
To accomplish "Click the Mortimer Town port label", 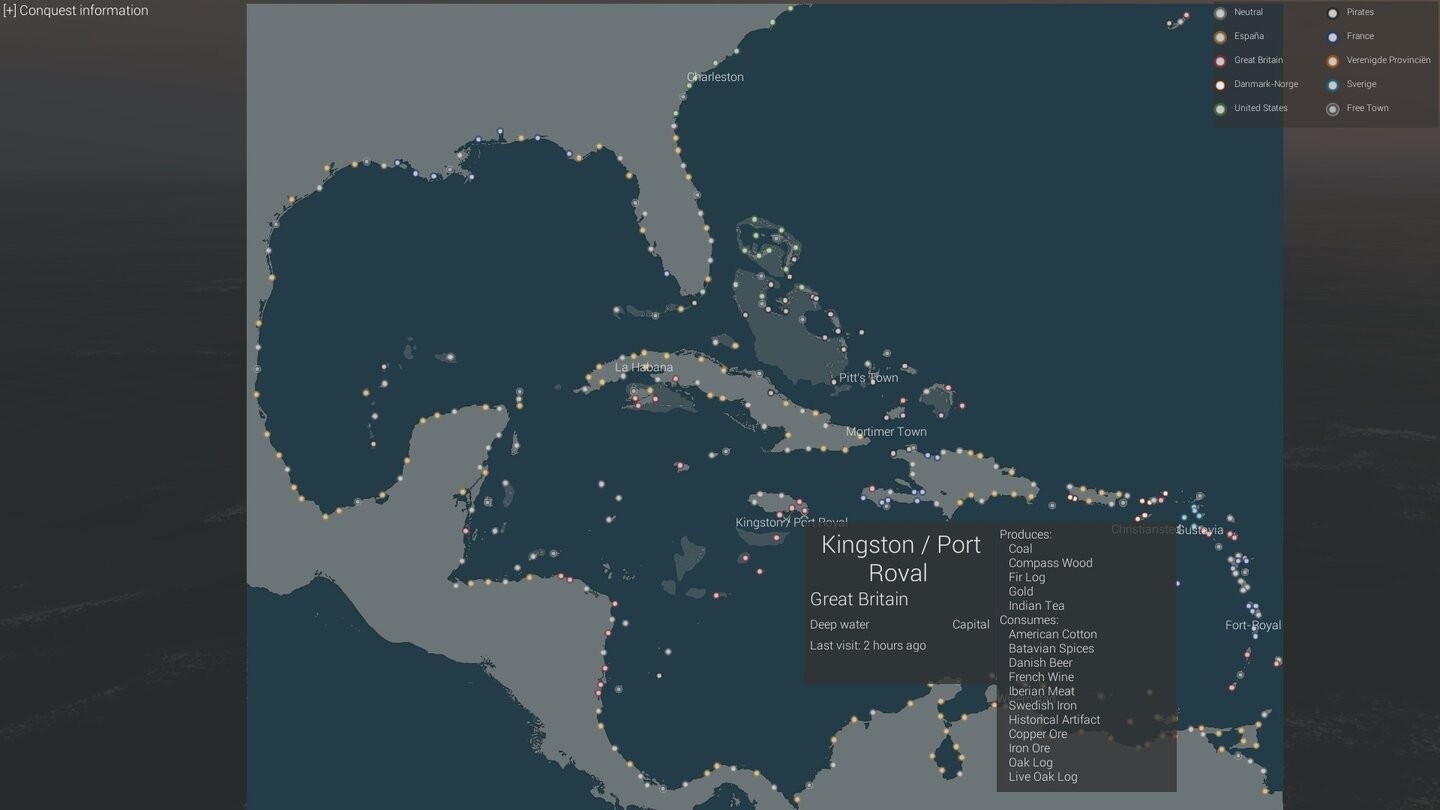I will 886,432.
